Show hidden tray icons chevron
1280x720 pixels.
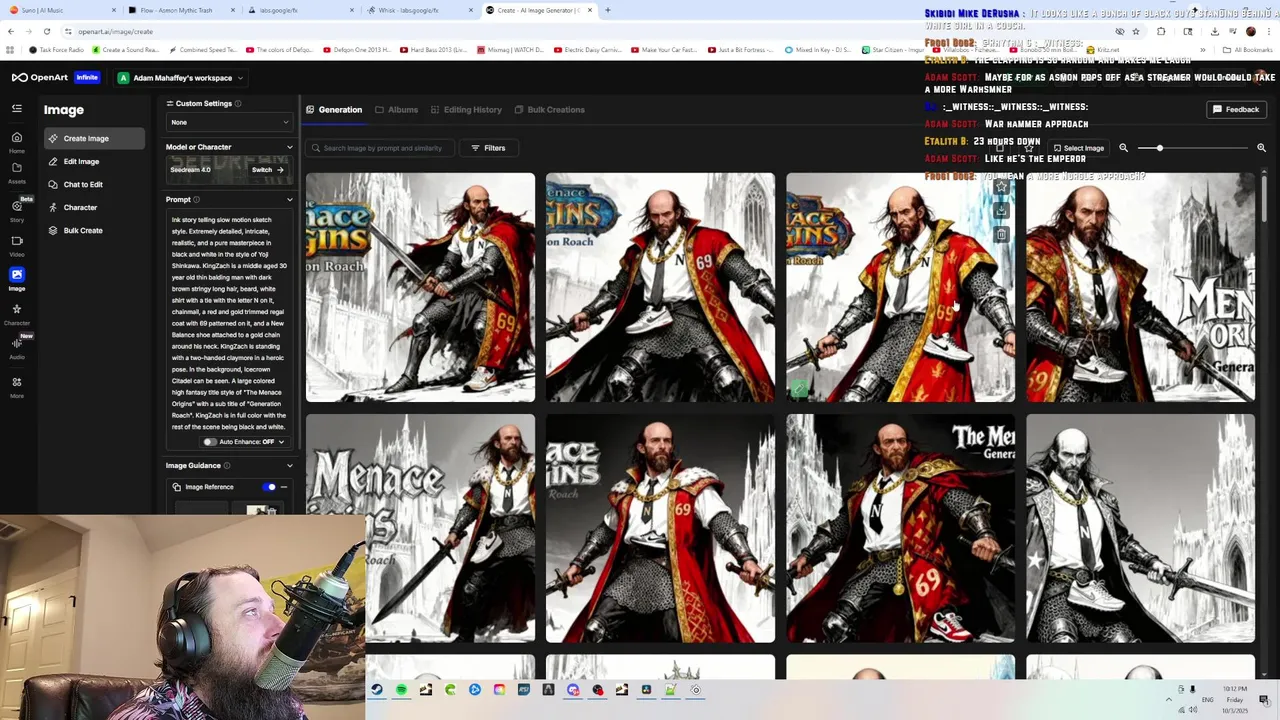pos(1168,700)
